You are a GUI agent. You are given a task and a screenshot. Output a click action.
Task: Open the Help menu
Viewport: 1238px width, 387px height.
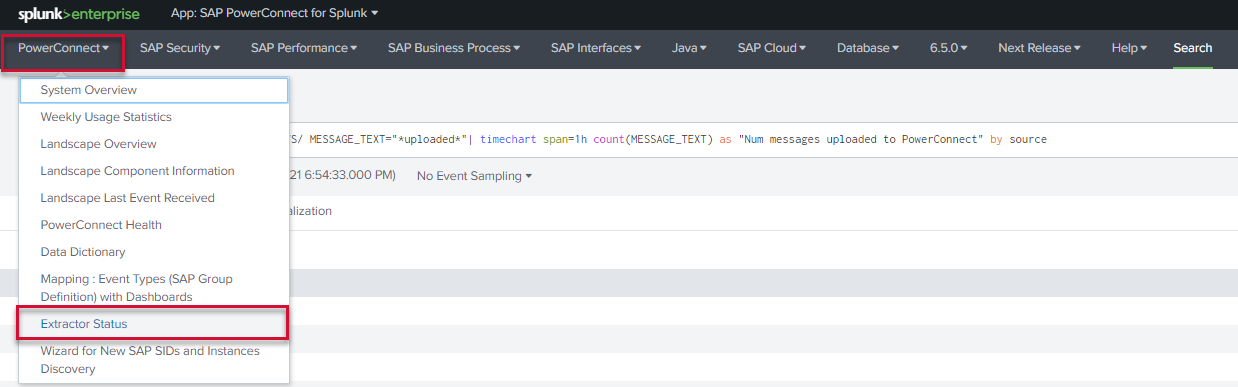[x=1130, y=48]
